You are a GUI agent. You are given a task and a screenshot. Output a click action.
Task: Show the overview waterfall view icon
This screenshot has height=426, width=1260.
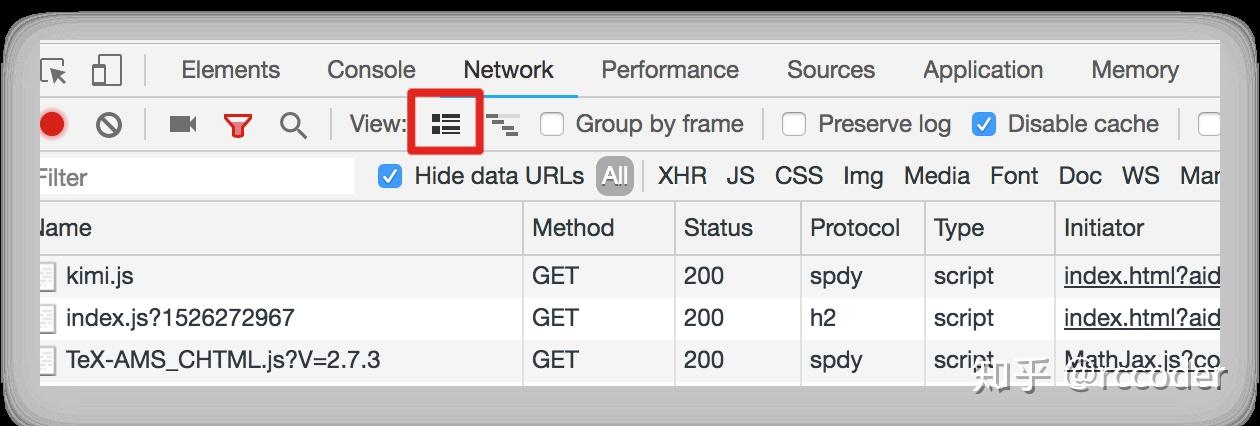(x=502, y=124)
